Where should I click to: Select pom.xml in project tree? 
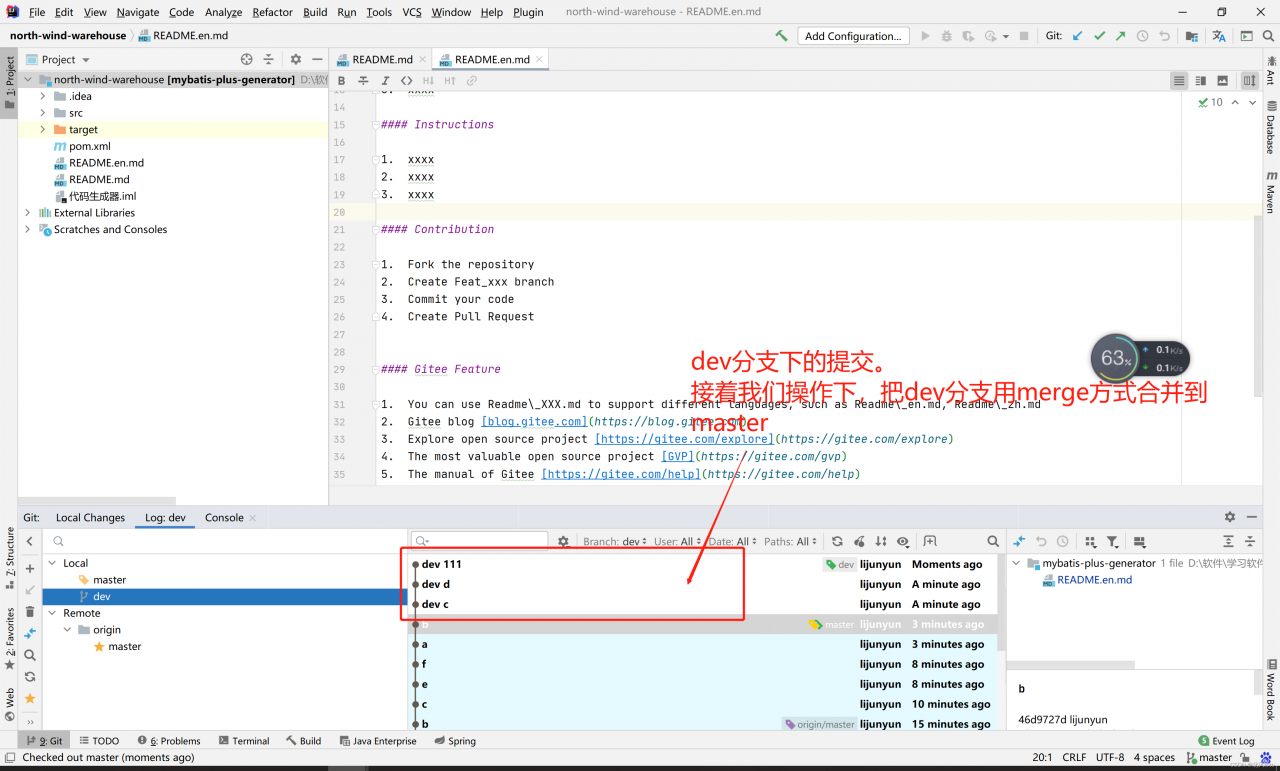[x=90, y=146]
